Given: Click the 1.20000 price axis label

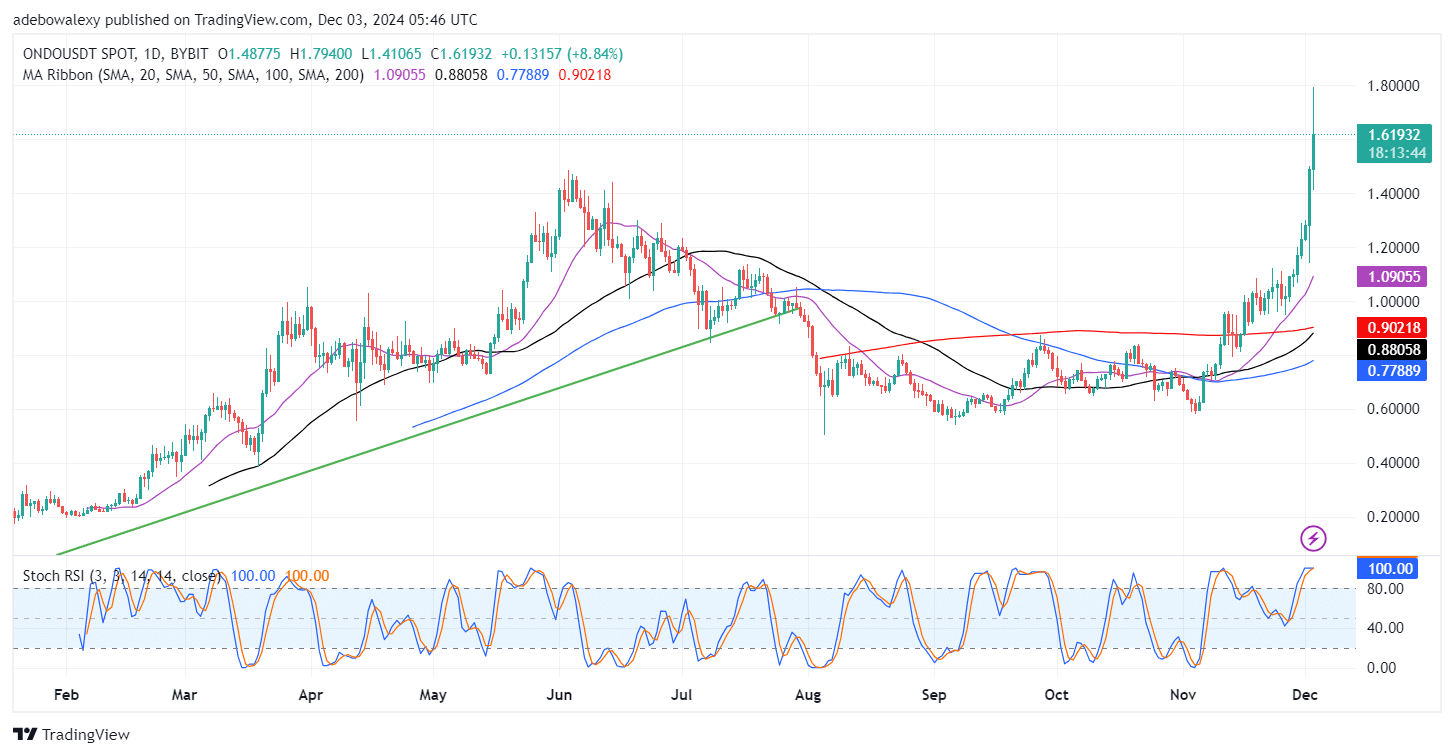Looking at the screenshot, I should (x=1392, y=248).
